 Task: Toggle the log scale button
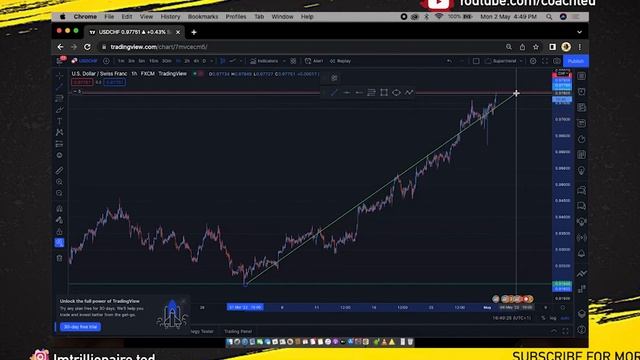tap(553, 318)
